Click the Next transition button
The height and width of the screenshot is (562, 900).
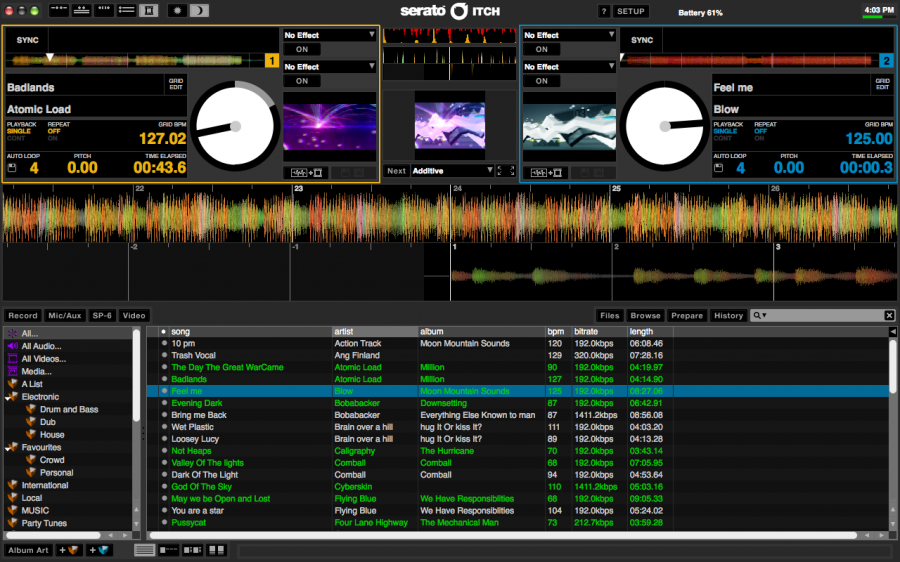pyautogui.click(x=396, y=170)
